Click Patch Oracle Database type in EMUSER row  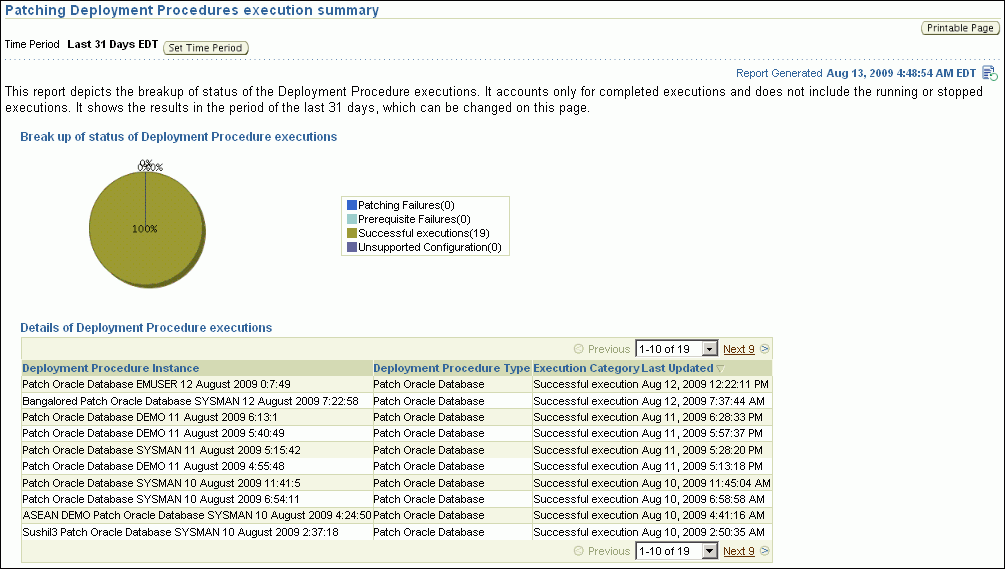[x=429, y=384]
